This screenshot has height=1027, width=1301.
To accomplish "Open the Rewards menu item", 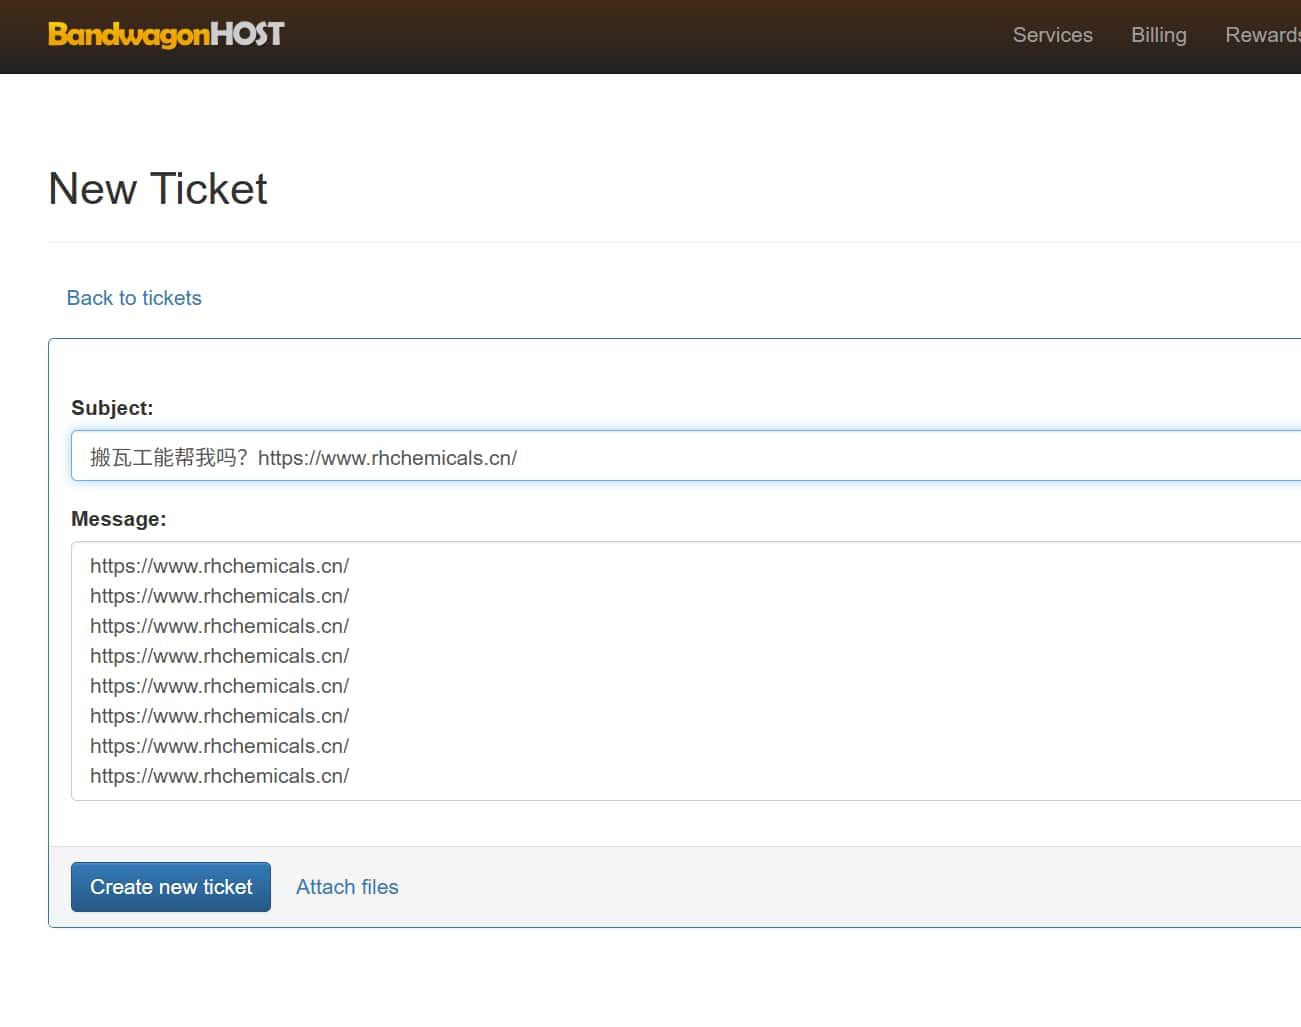I will (x=1263, y=35).
